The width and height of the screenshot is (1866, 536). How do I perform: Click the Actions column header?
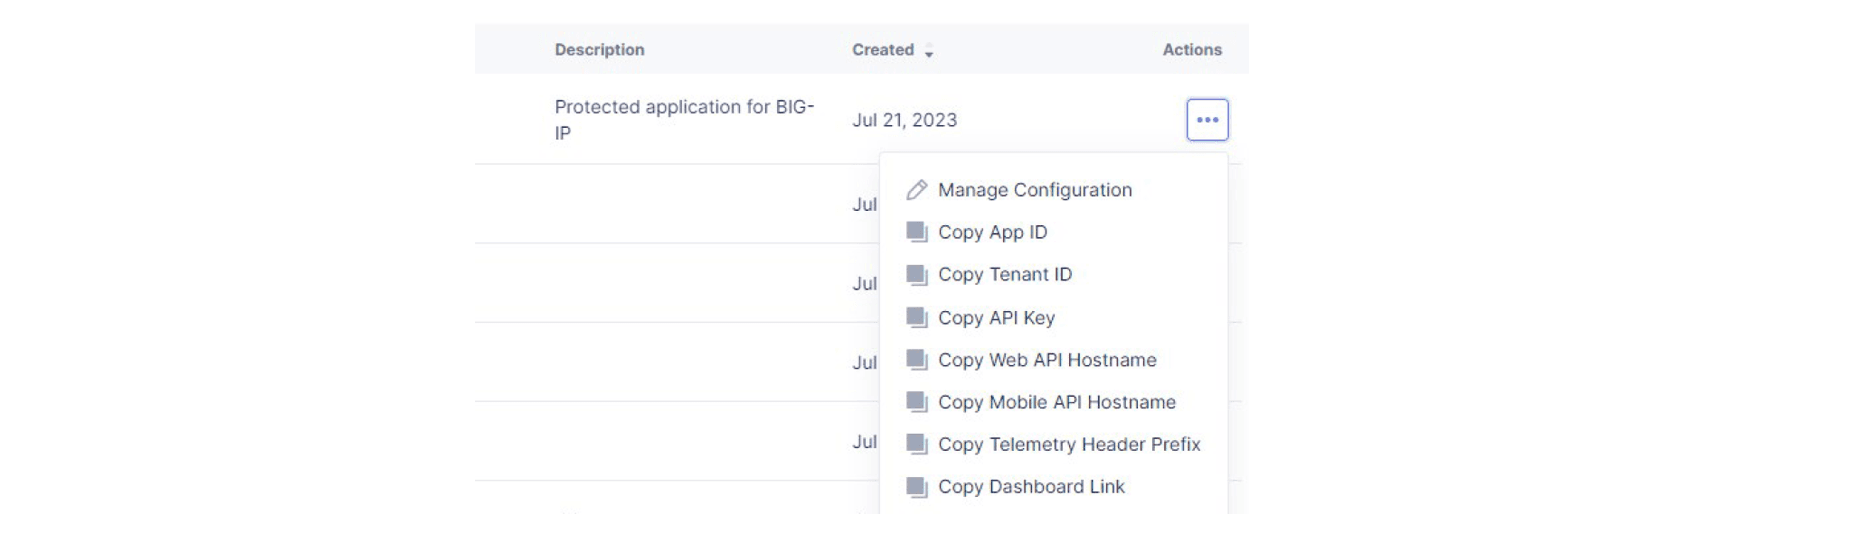(x=1191, y=50)
